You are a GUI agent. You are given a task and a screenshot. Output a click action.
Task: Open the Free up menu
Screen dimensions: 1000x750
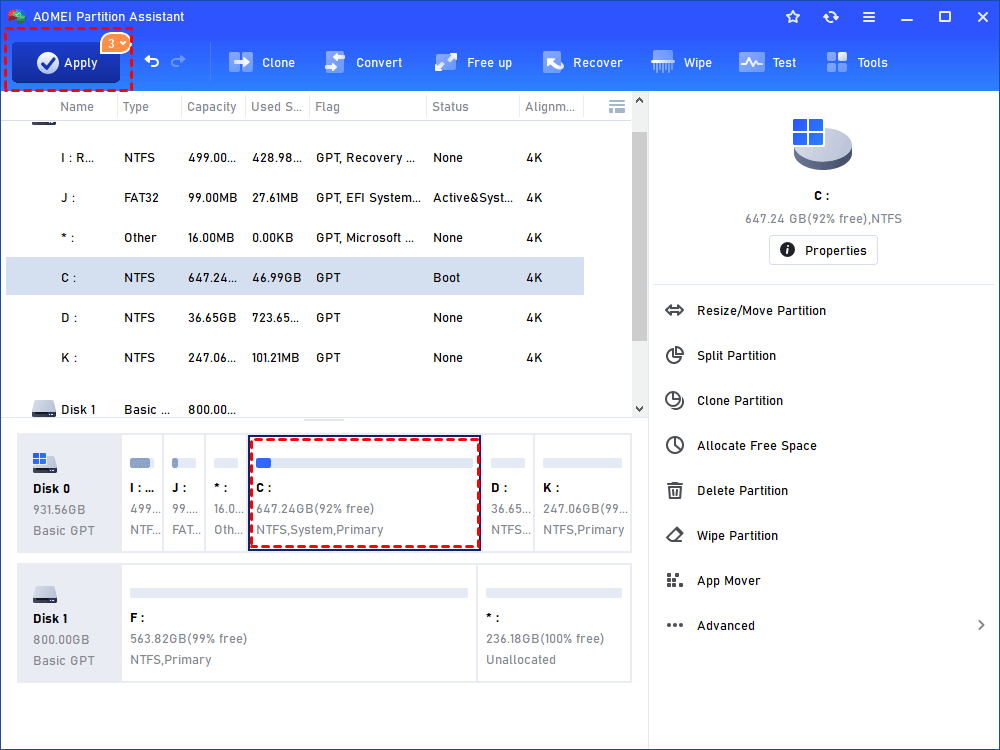tap(473, 62)
